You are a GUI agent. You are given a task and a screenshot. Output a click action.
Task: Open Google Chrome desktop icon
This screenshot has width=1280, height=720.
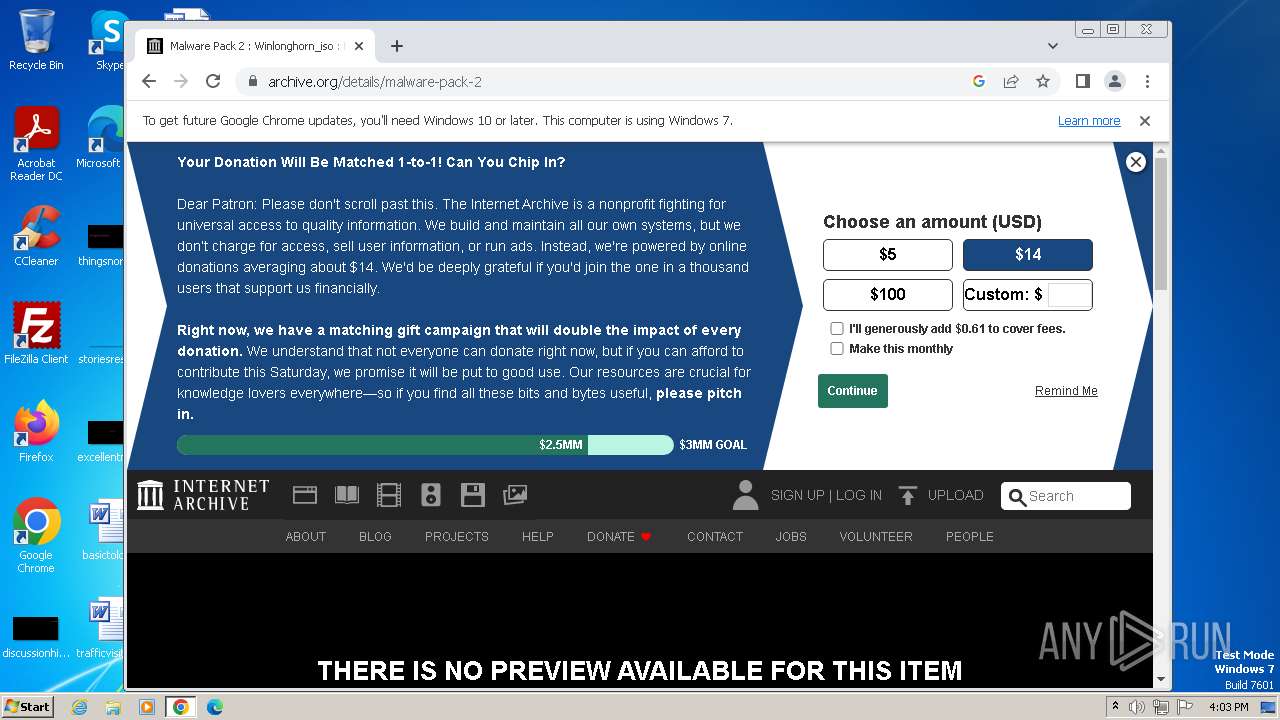[x=36, y=536]
